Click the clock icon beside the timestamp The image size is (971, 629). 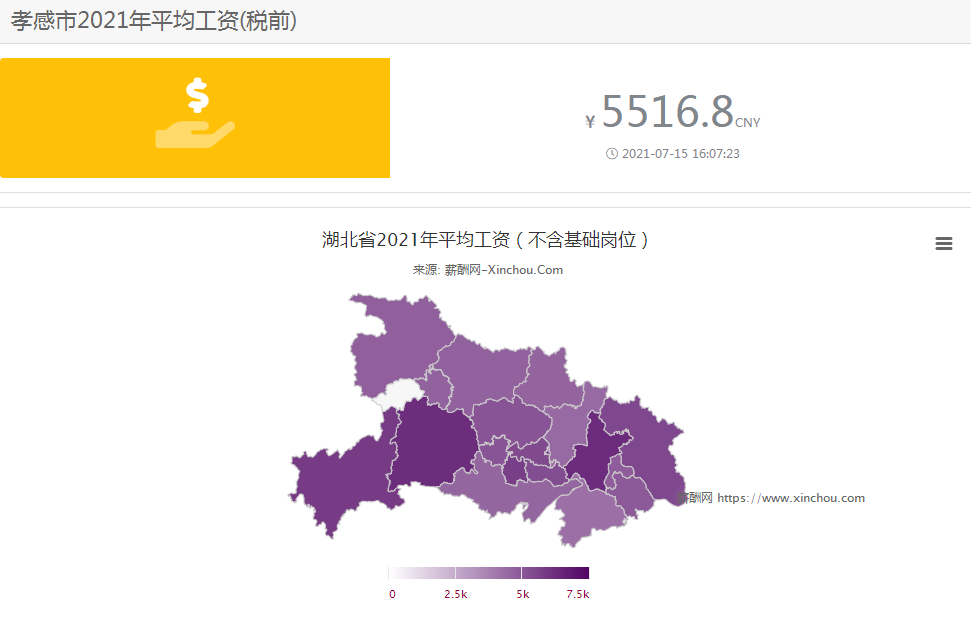click(612, 154)
